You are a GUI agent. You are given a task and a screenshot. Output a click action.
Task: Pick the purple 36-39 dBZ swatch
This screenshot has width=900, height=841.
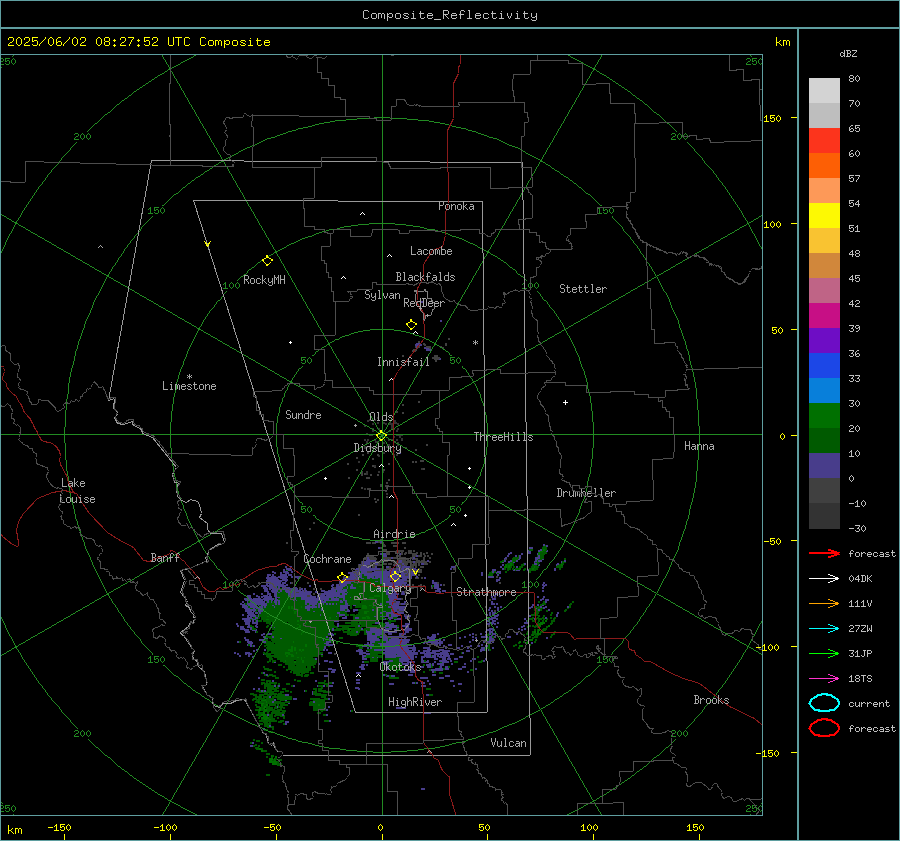pos(824,341)
